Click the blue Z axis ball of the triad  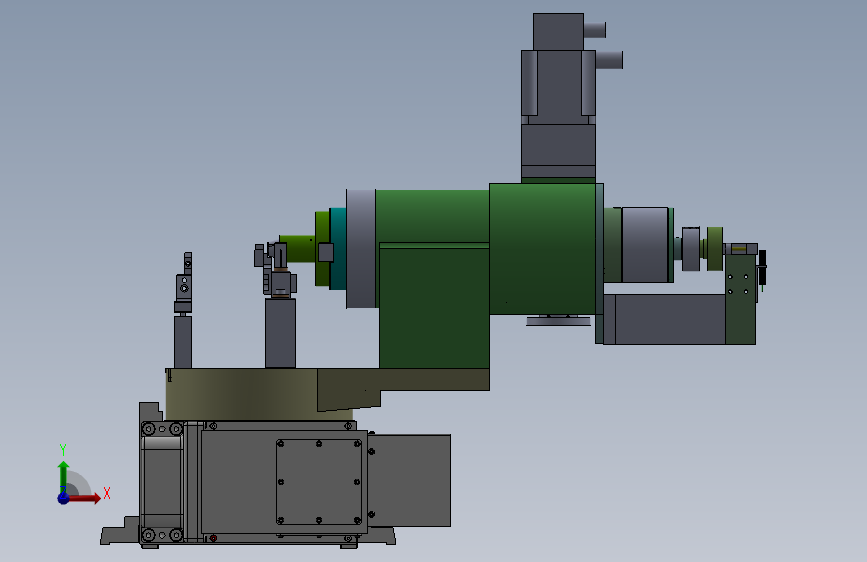pos(64,498)
